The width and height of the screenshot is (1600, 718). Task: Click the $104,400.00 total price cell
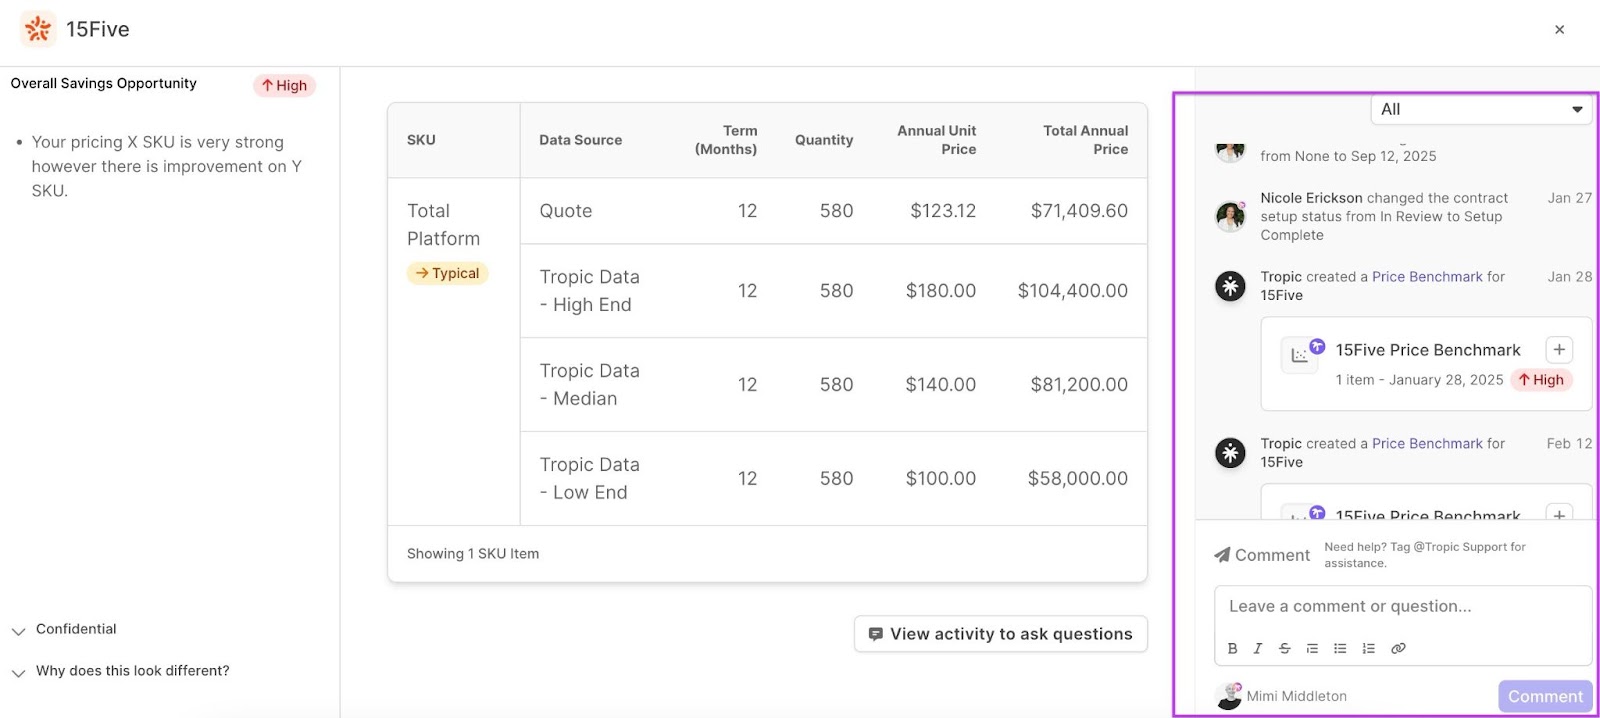1072,291
